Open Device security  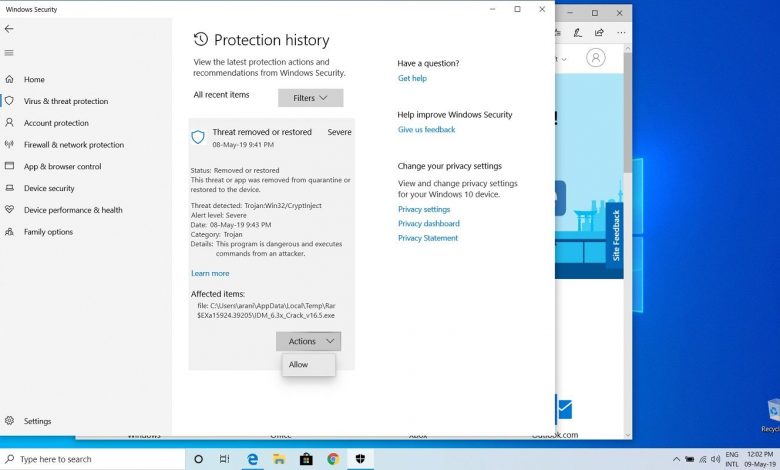coord(49,188)
